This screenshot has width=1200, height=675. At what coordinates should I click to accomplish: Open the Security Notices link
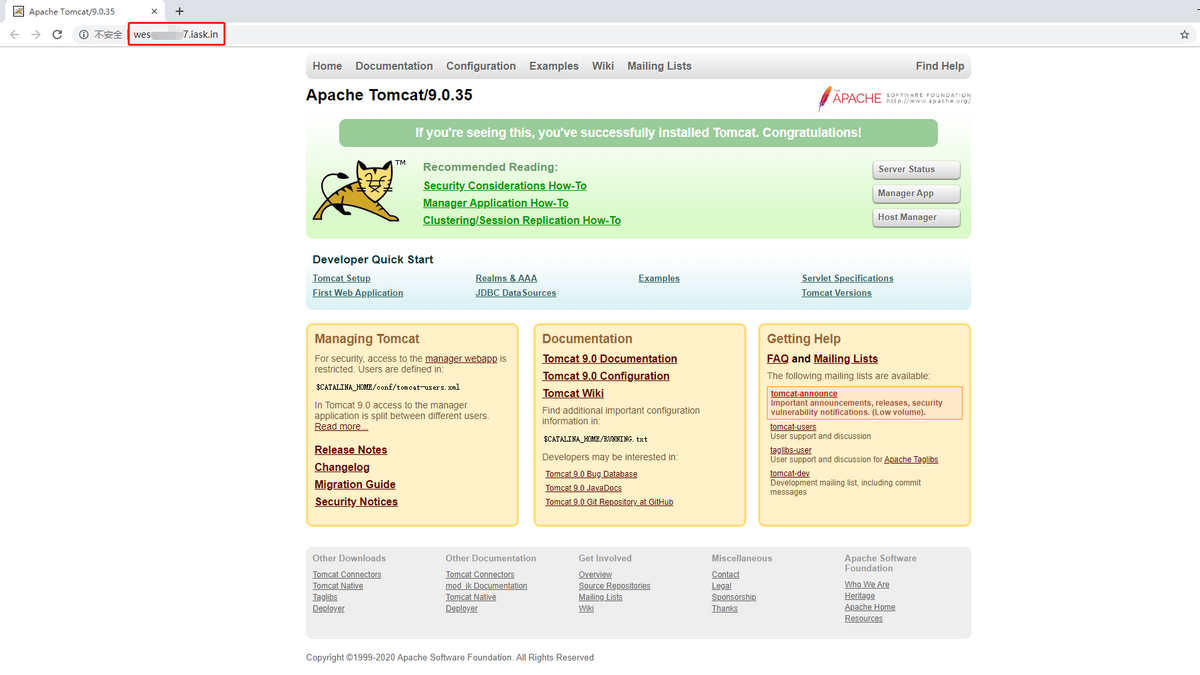click(x=356, y=502)
